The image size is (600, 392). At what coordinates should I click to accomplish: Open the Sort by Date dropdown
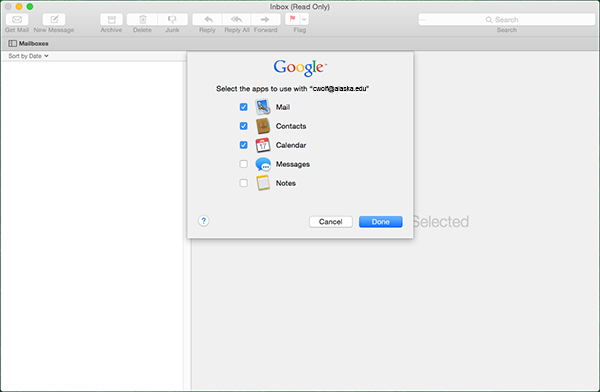[28, 56]
